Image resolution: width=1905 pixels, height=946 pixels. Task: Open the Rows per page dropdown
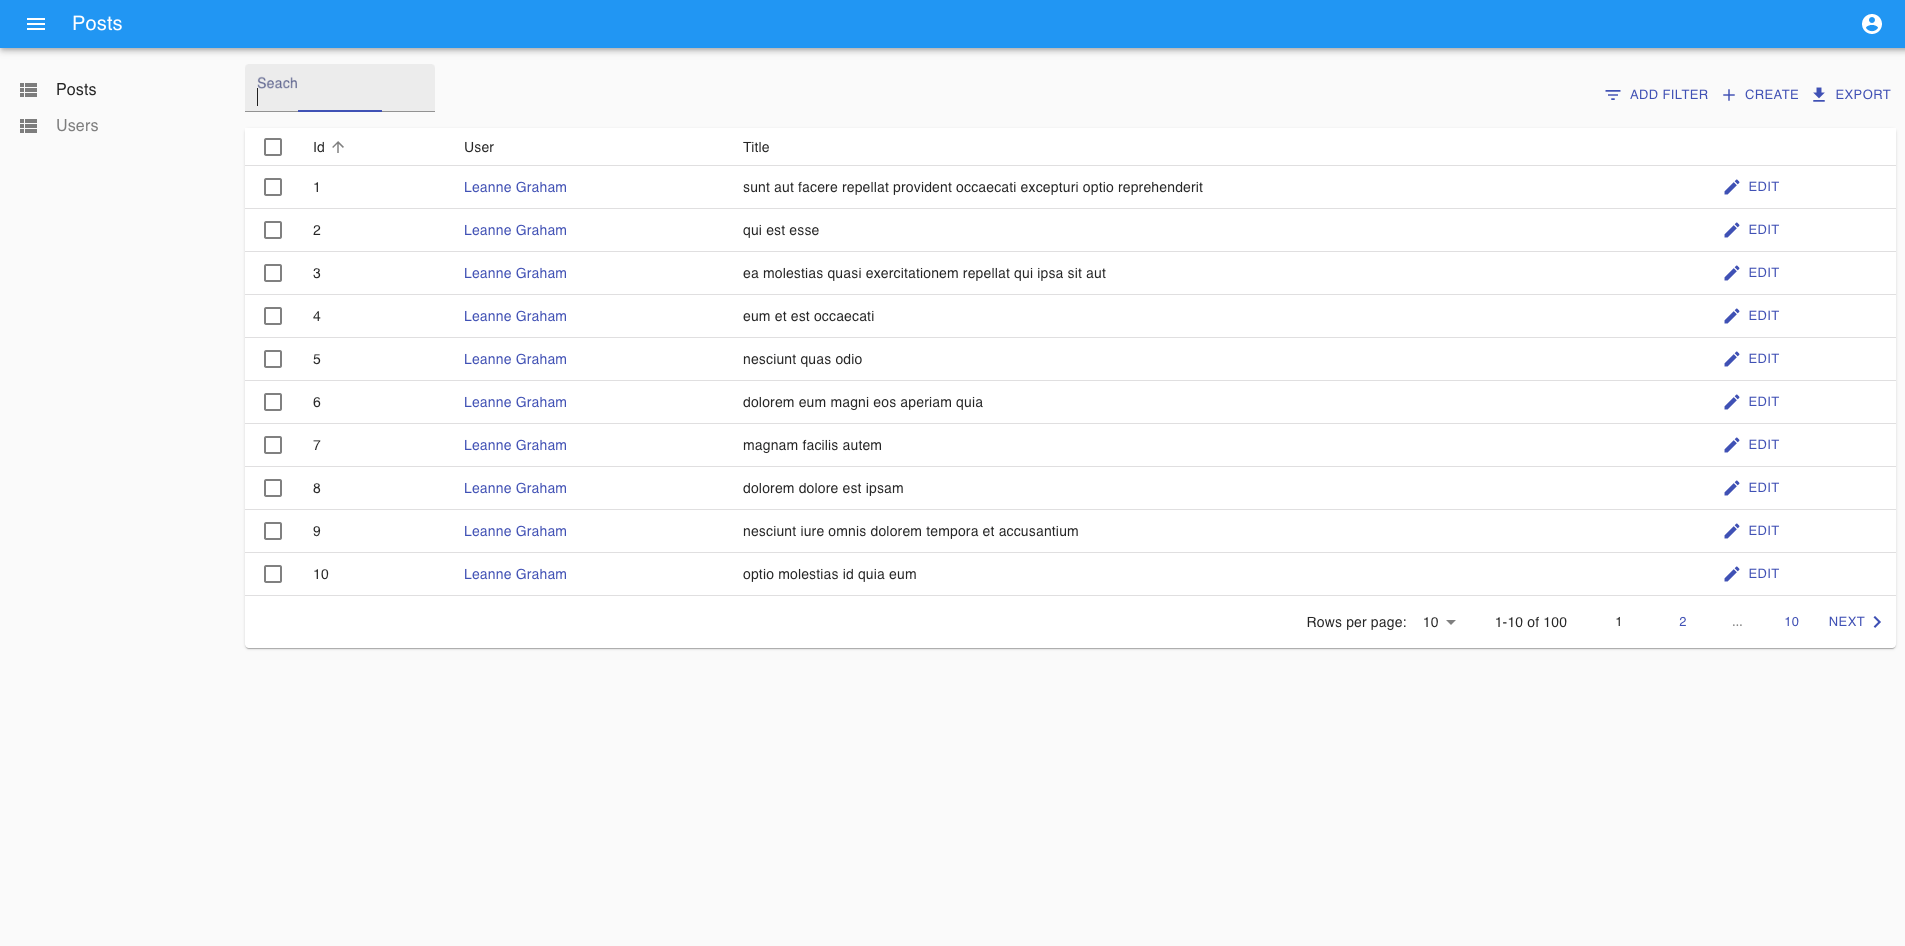click(x=1440, y=622)
